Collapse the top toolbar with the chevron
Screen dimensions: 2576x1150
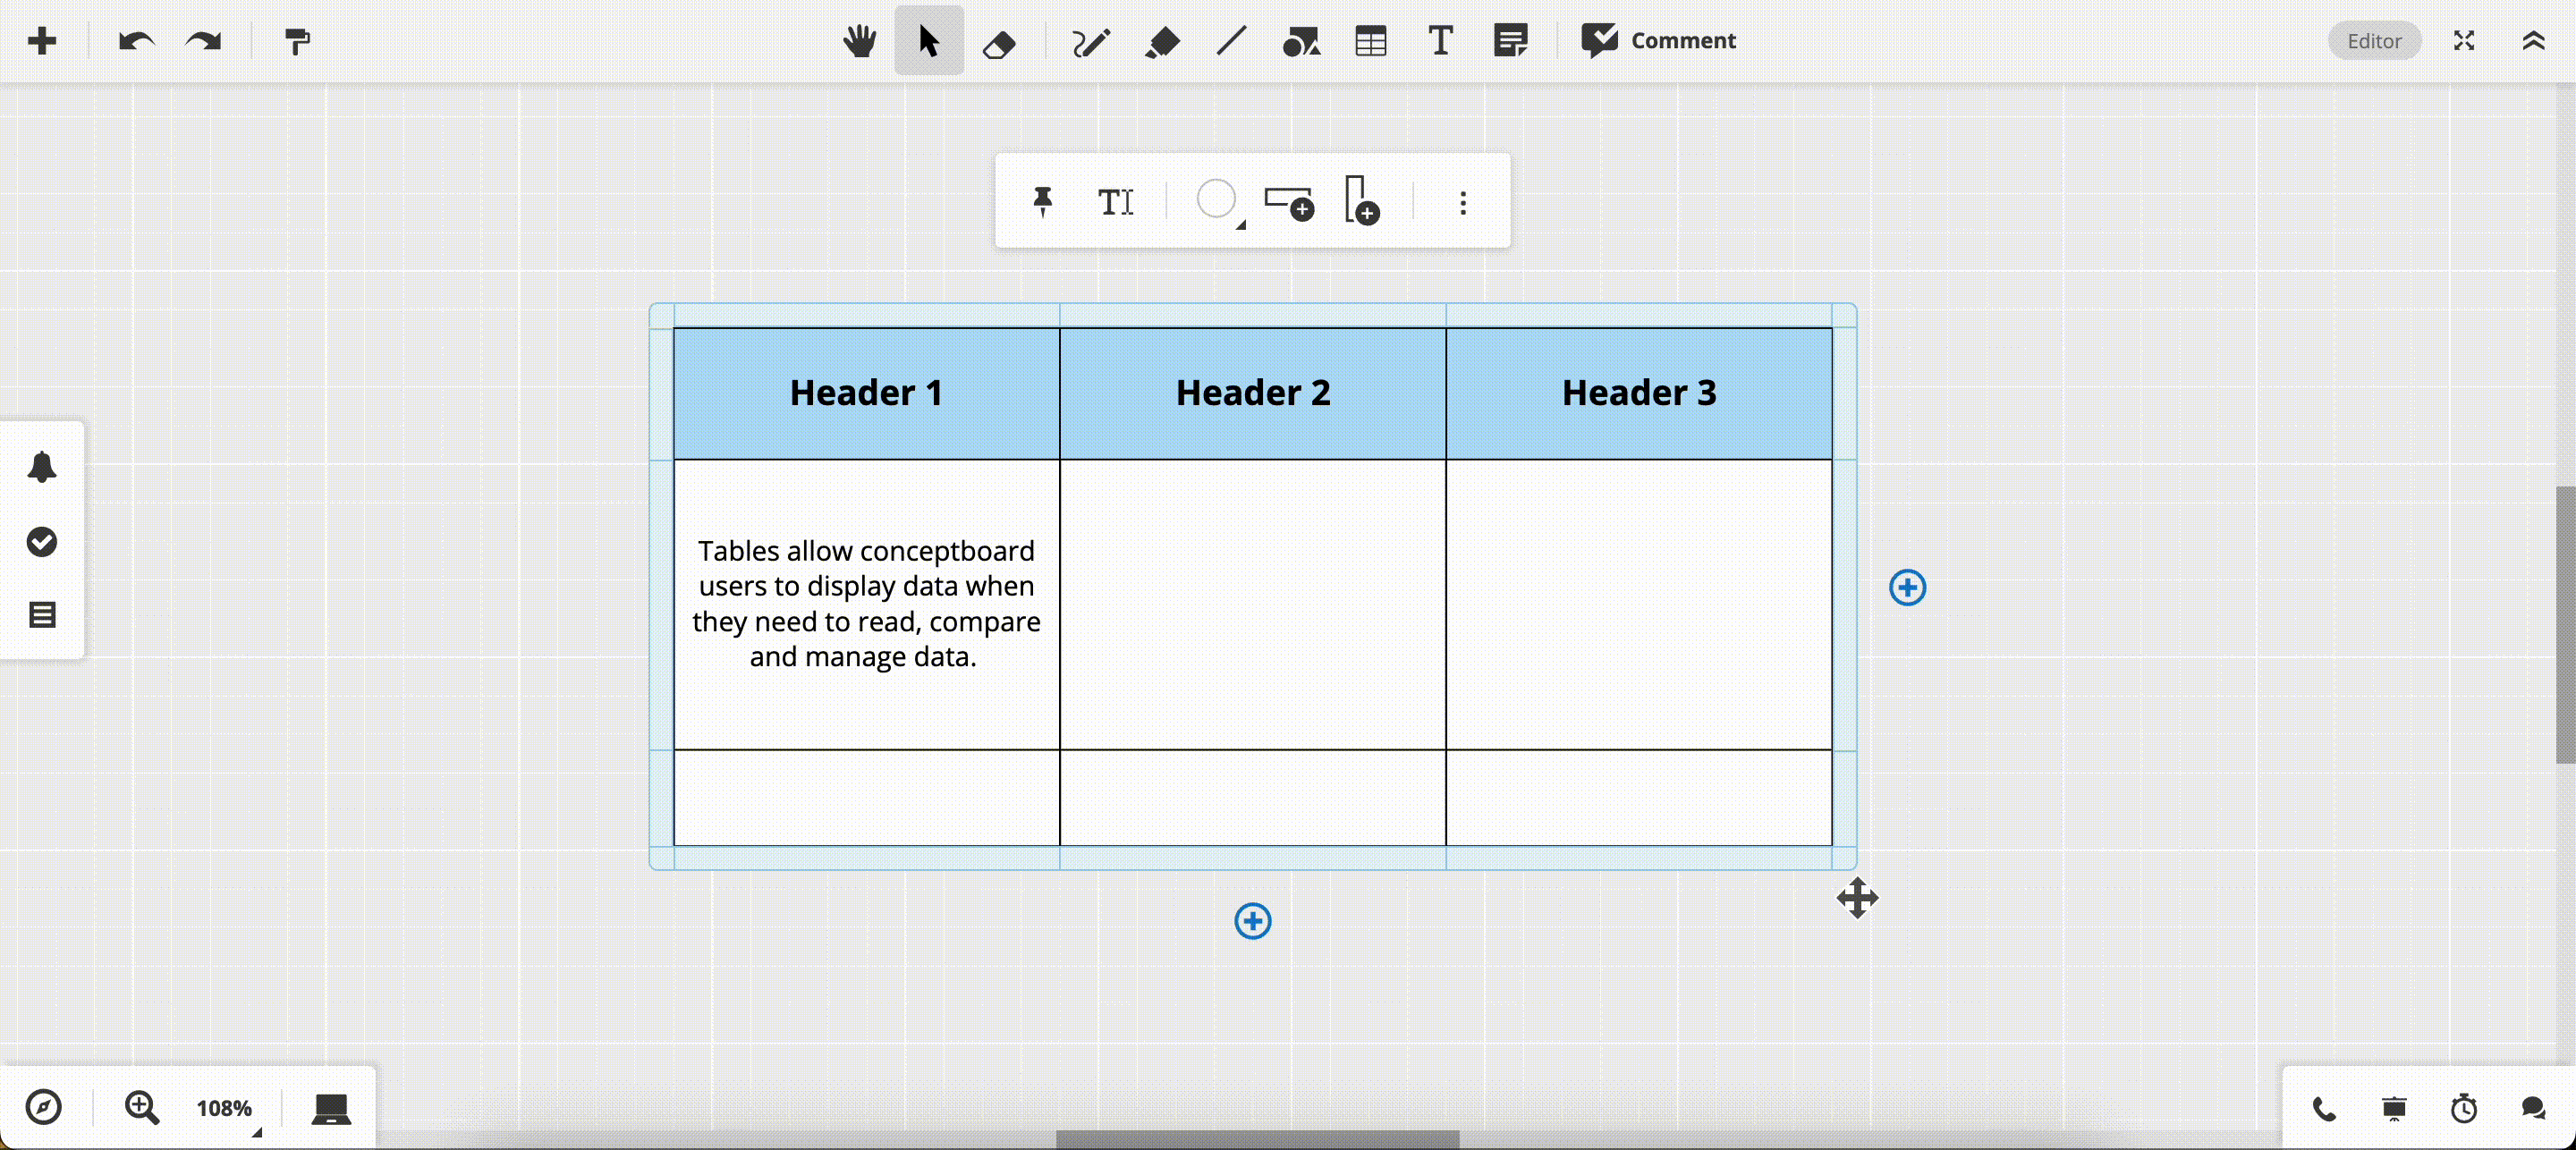tap(2533, 41)
